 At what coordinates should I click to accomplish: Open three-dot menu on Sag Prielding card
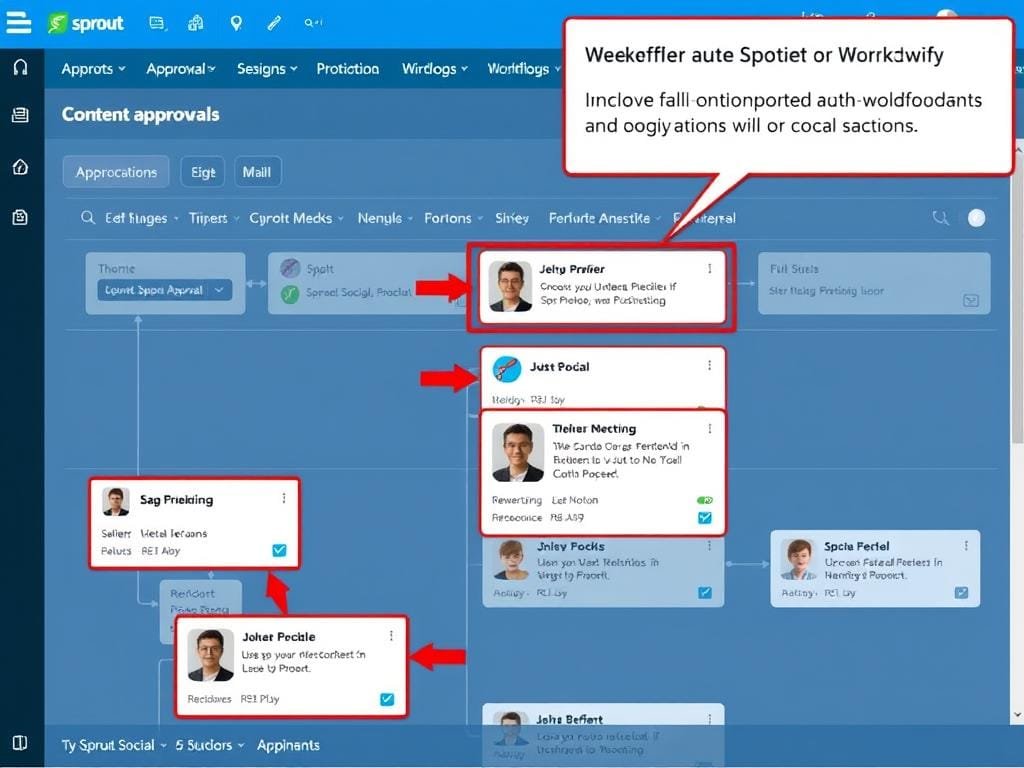(x=284, y=498)
